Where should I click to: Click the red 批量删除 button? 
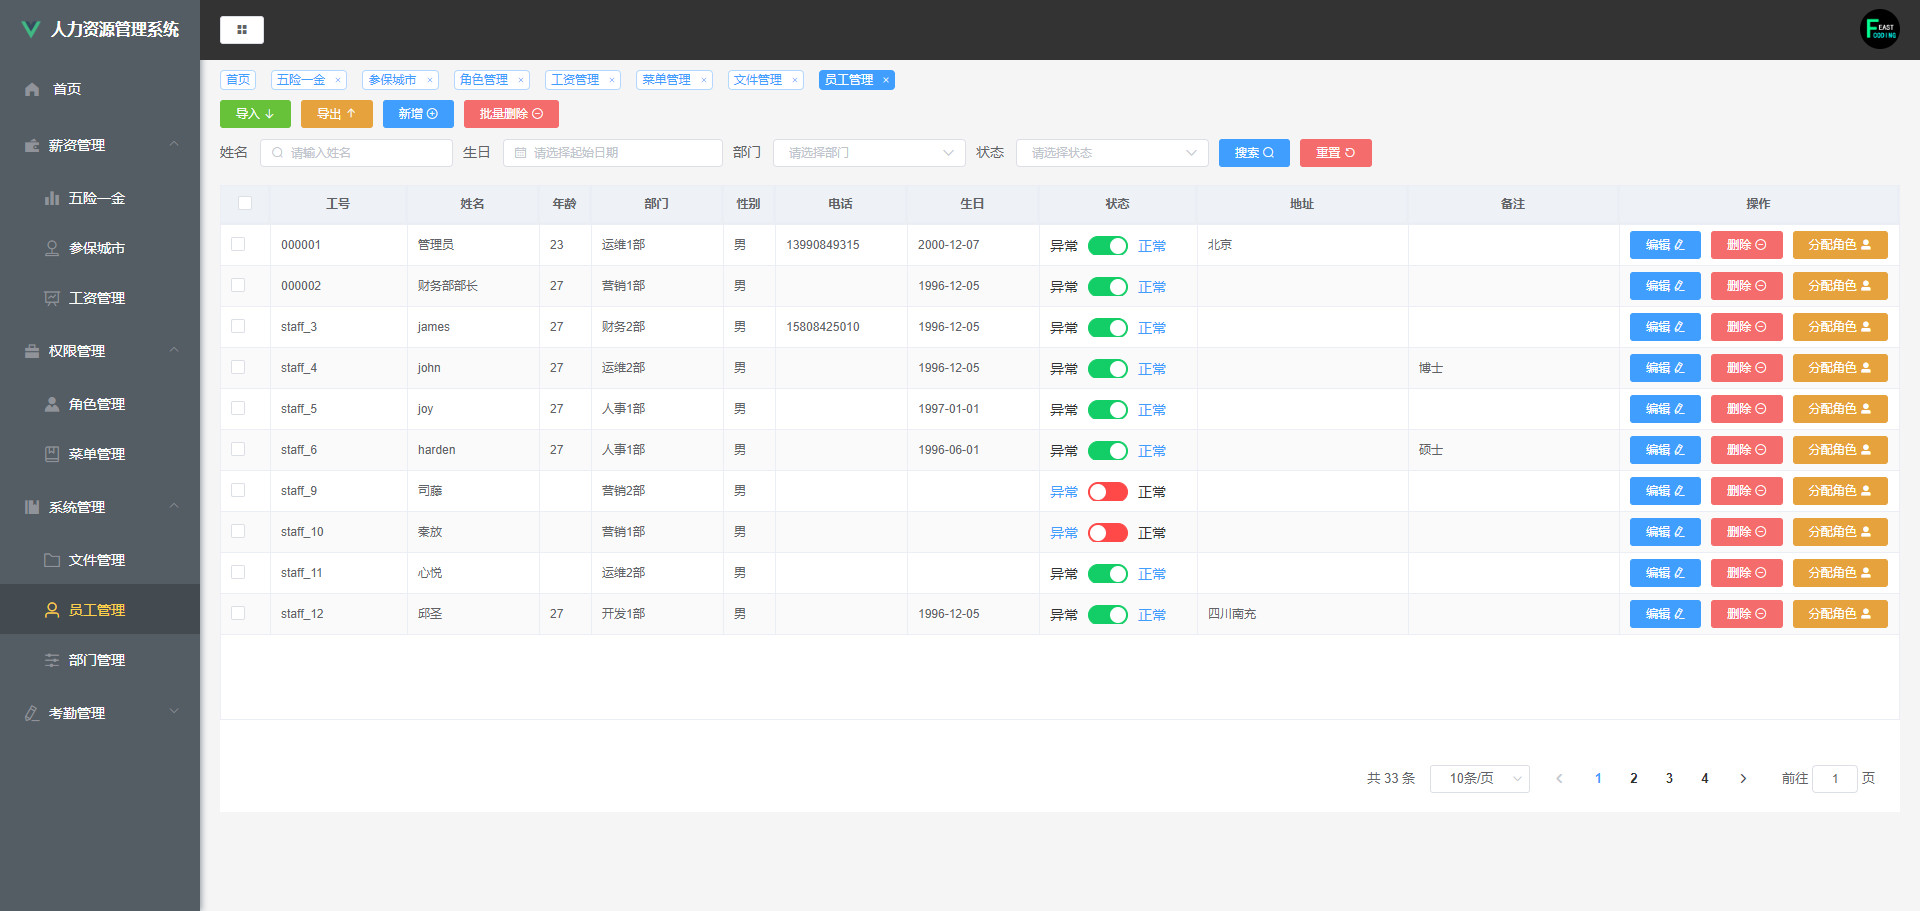point(511,114)
